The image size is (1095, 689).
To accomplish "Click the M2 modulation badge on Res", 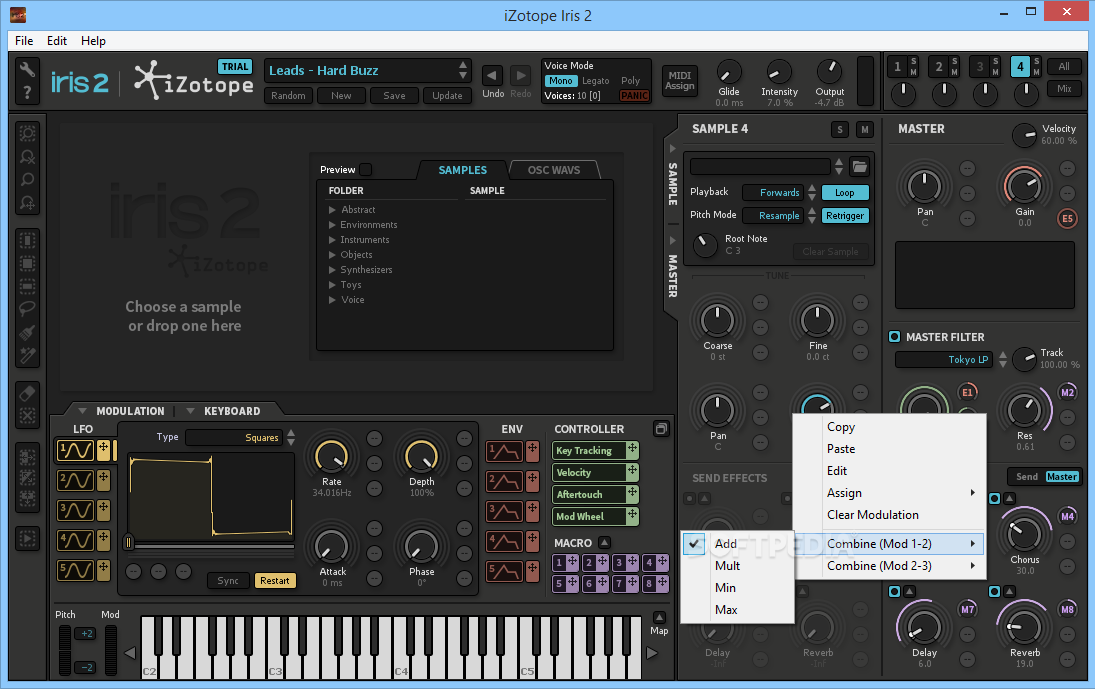I will coord(1068,392).
